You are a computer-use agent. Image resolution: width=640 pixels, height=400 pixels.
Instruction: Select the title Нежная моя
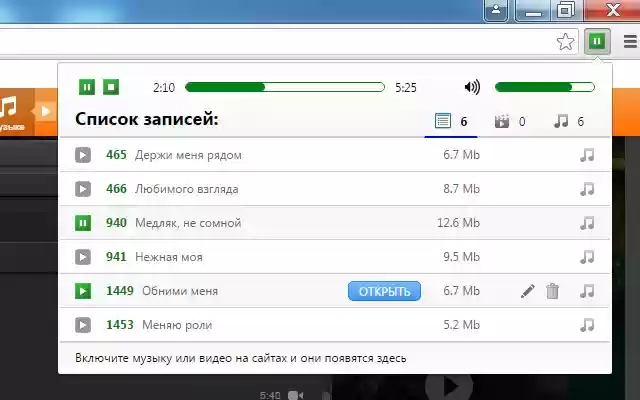click(x=169, y=257)
